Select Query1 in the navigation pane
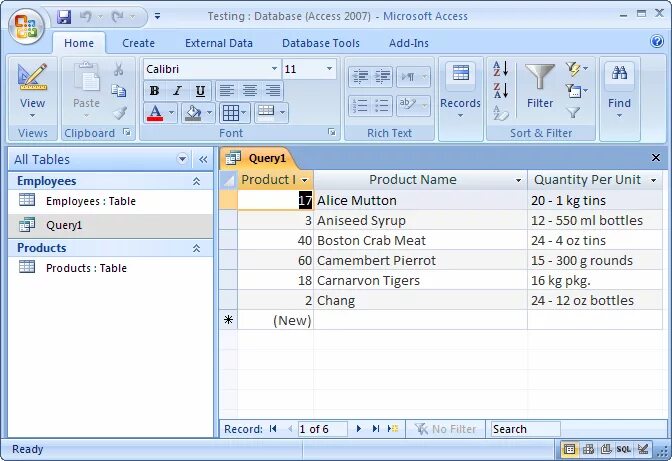This screenshot has height=461, width=672. pyautogui.click(x=111, y=225)
